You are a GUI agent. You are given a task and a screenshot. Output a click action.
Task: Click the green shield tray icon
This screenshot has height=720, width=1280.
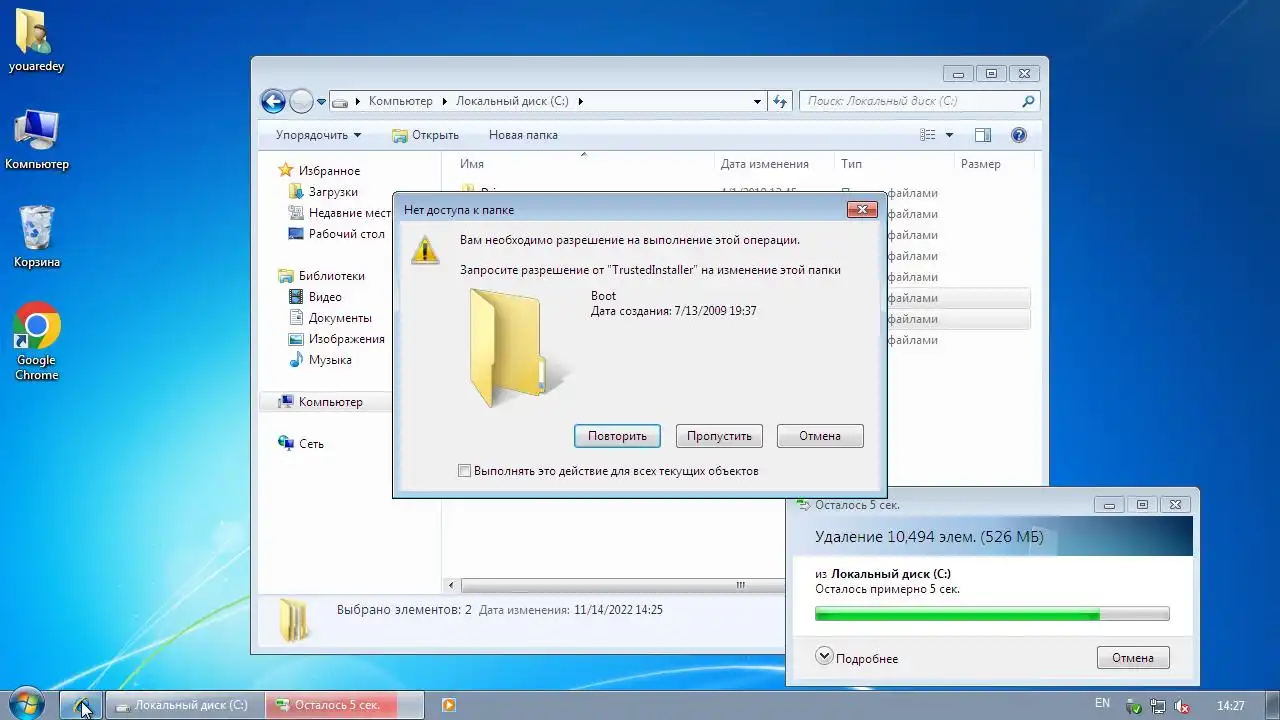(x=1133, y=706)
